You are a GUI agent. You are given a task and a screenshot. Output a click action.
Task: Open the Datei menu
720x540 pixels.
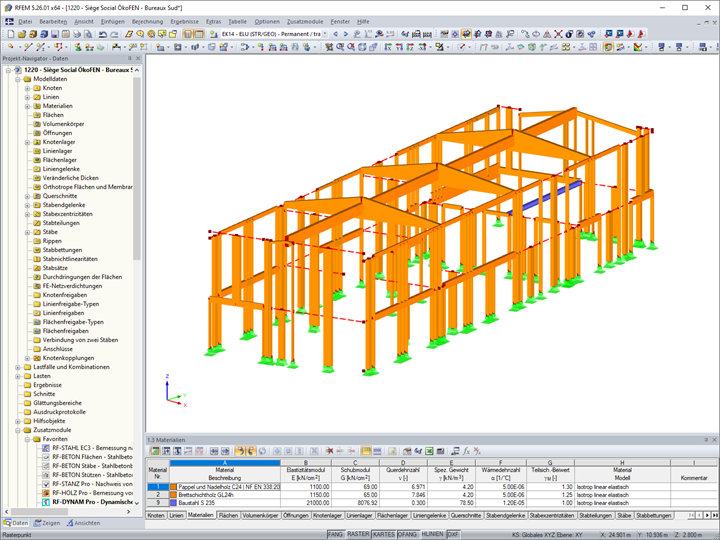[25, 22]
